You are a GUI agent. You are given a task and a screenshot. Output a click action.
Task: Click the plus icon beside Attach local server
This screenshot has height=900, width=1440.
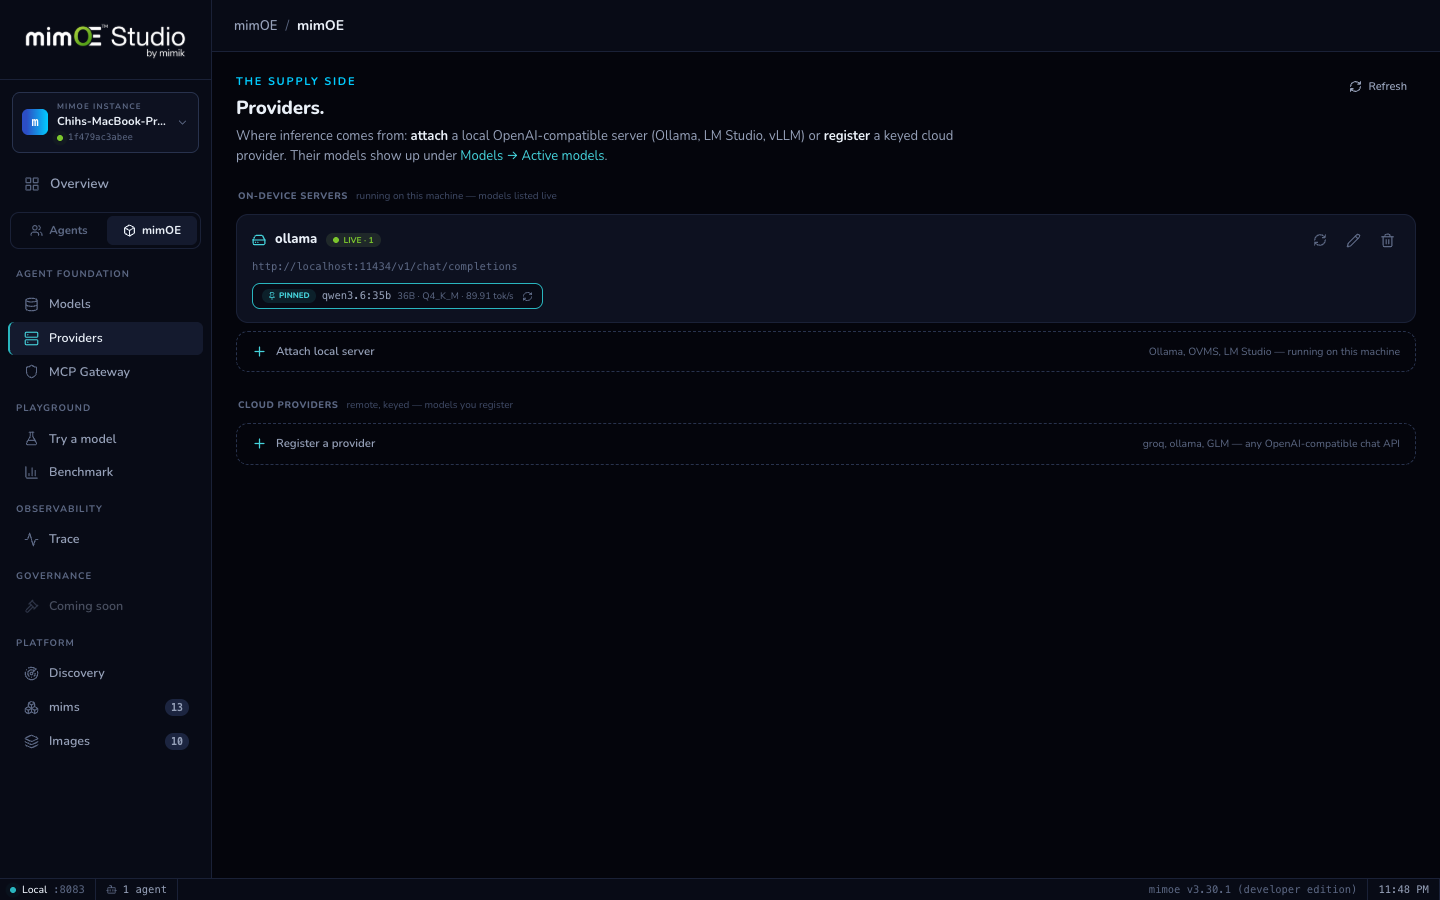(259, 352)
